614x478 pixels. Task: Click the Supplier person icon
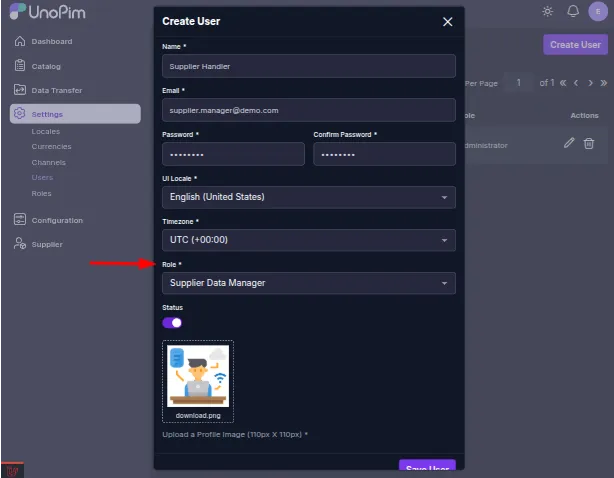coord(20,244)
